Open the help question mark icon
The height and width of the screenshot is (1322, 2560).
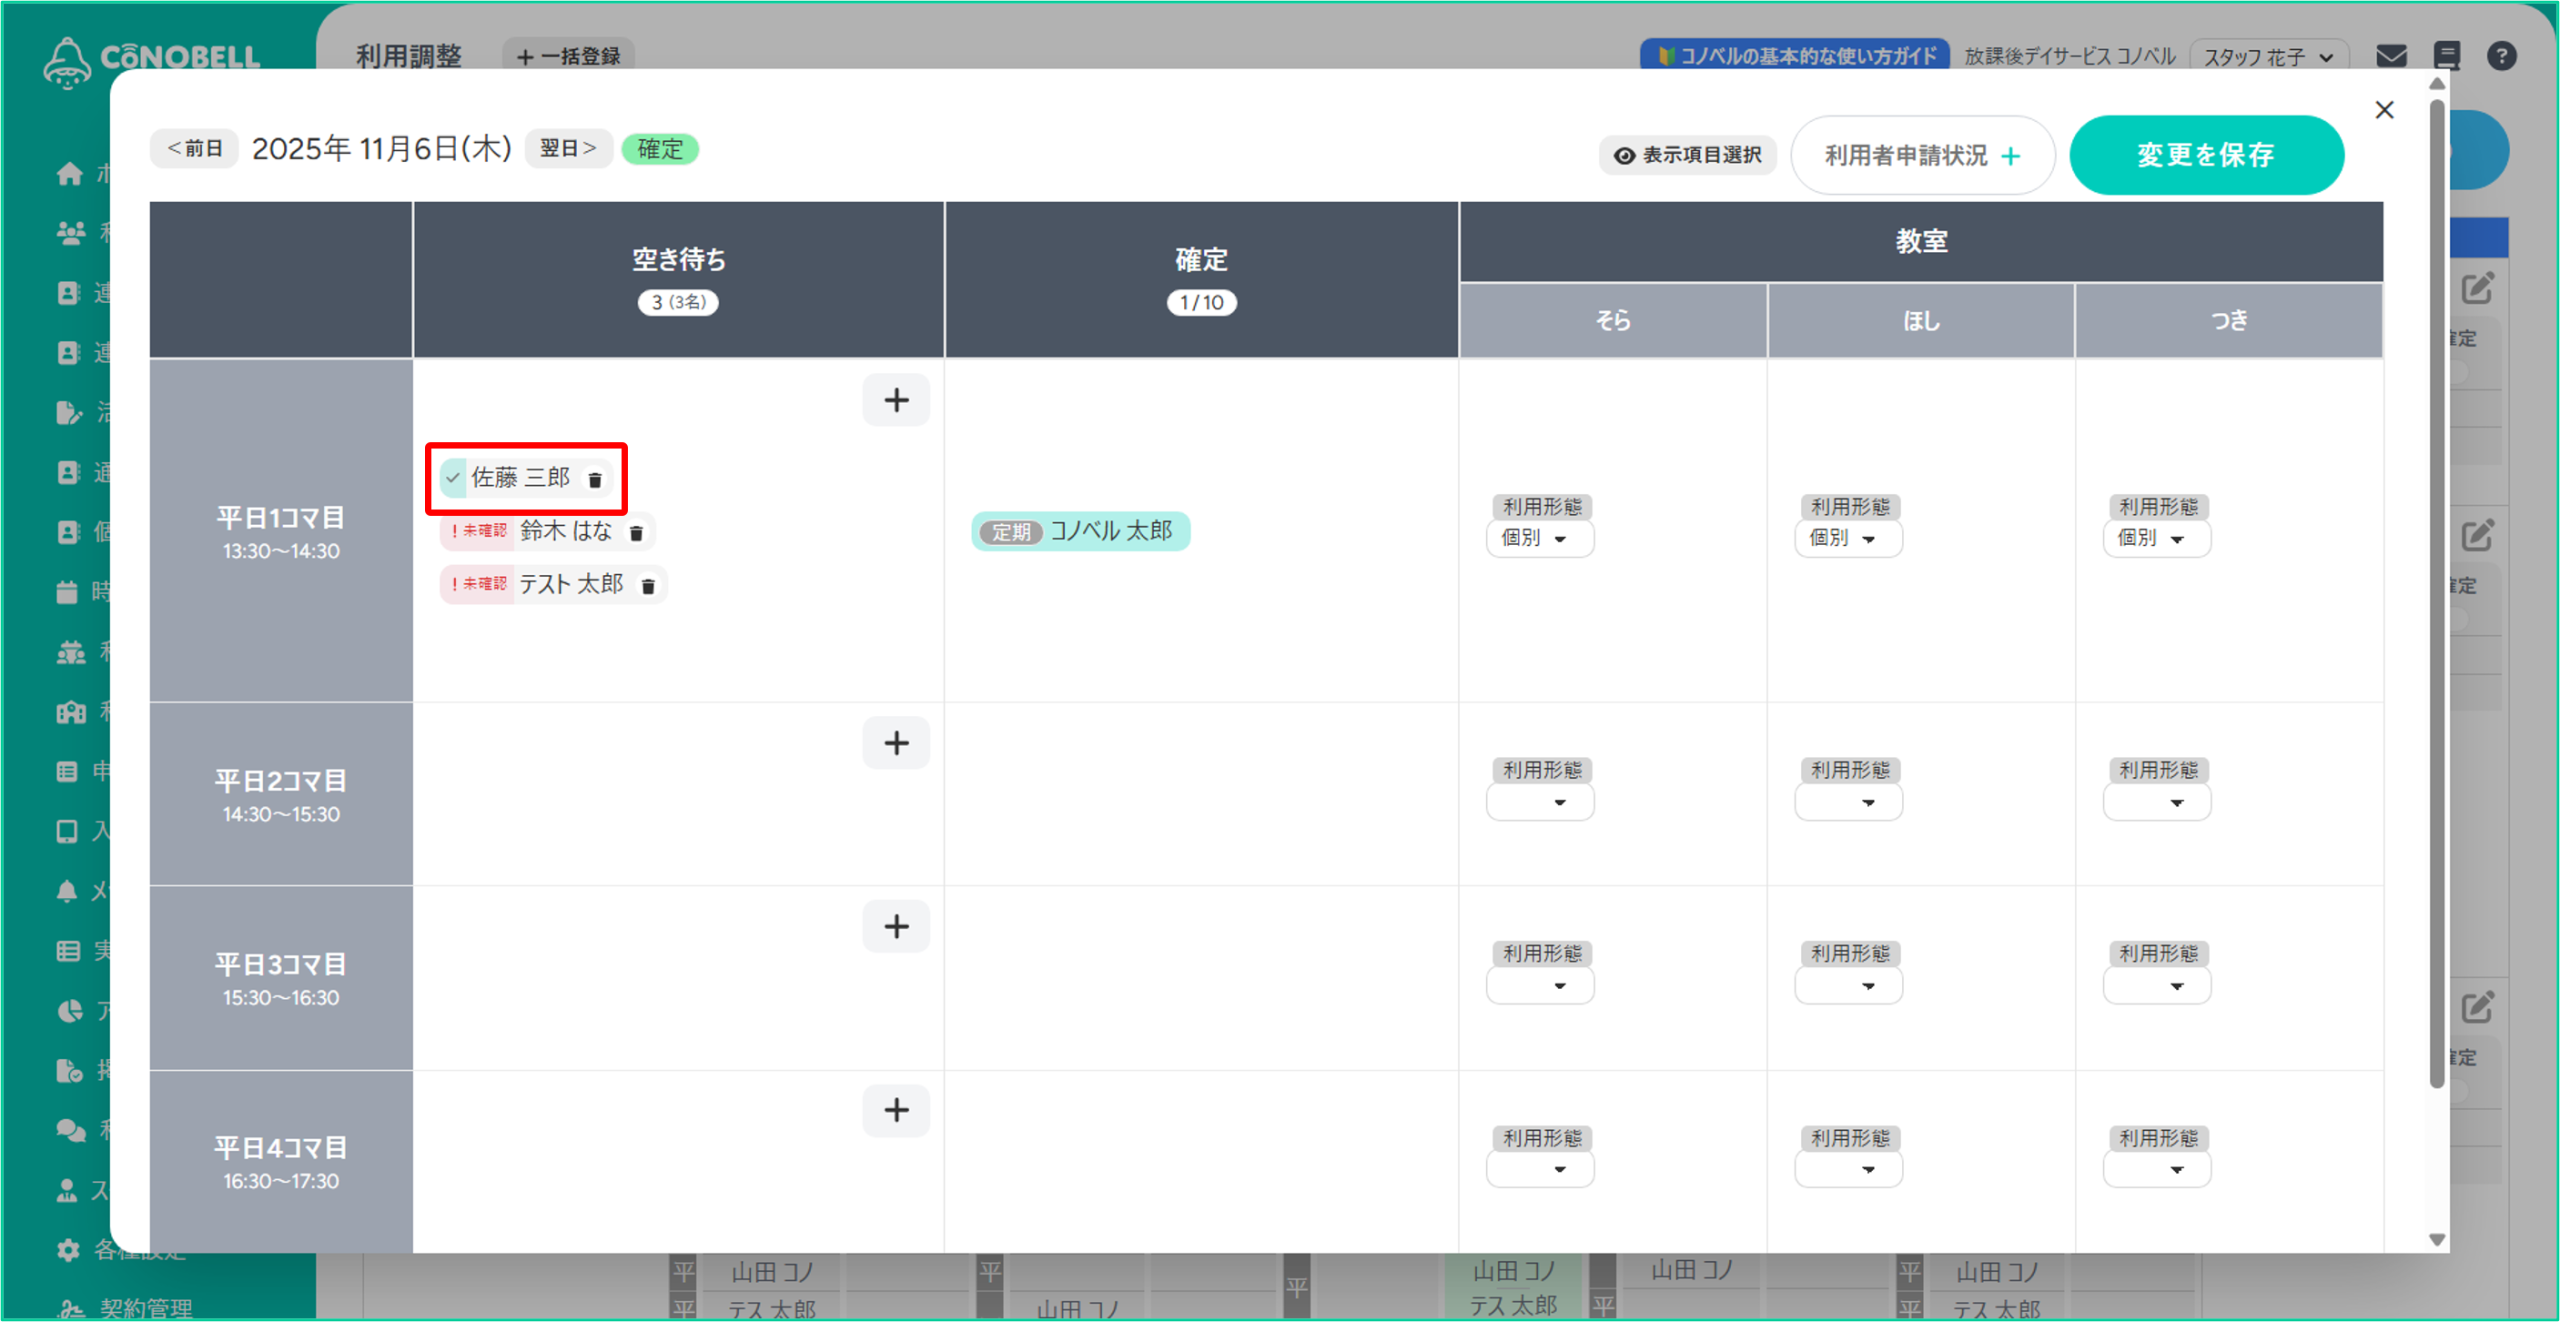2501,56
